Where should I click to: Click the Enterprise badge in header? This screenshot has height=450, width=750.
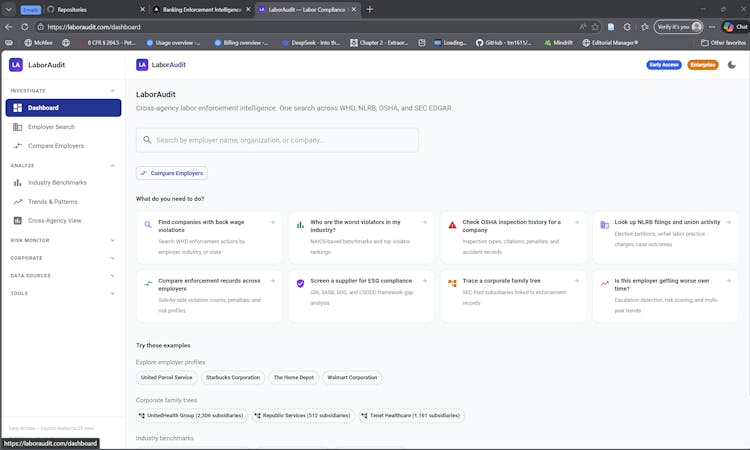(703, 65)
